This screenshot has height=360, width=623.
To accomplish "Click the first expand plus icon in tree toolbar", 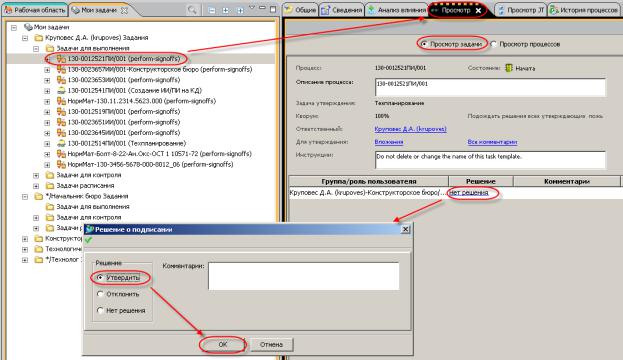I will 226,11.
